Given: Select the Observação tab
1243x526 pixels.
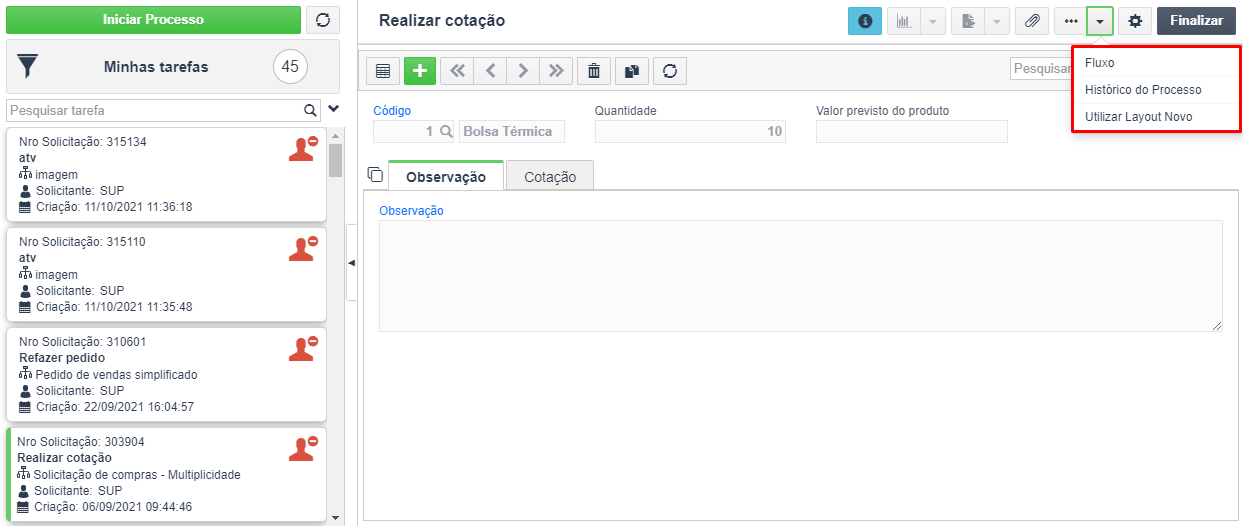Looking at the screenshot, I should tap(446, 176).
